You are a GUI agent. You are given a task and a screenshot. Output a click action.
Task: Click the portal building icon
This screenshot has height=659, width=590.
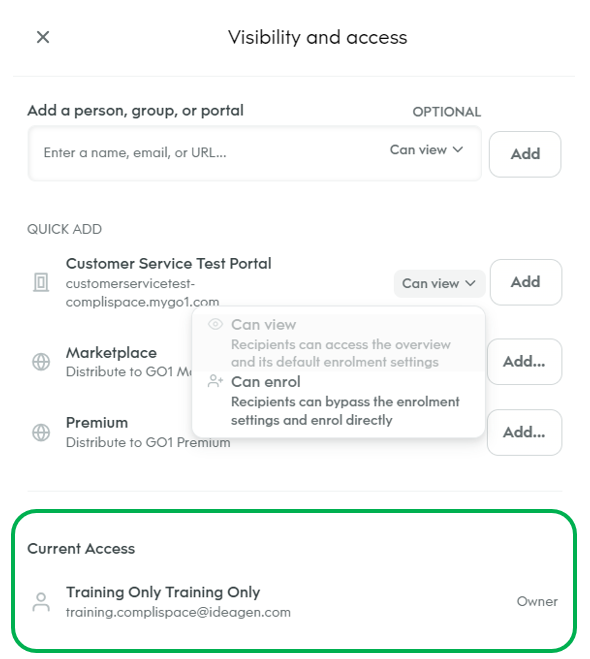(x=41, y=282)
